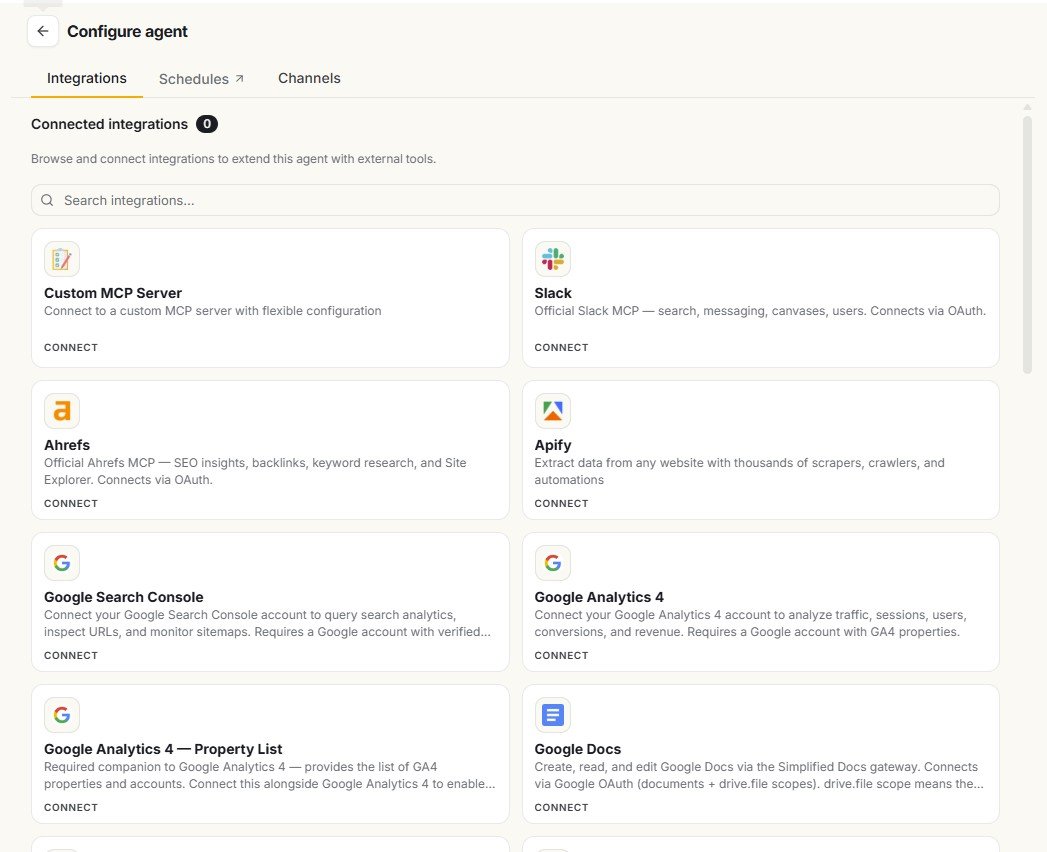Click the Slack description mentioning canvases
Image resolution: width=1047 pixels, height=852 pixels.
[760, 311]
